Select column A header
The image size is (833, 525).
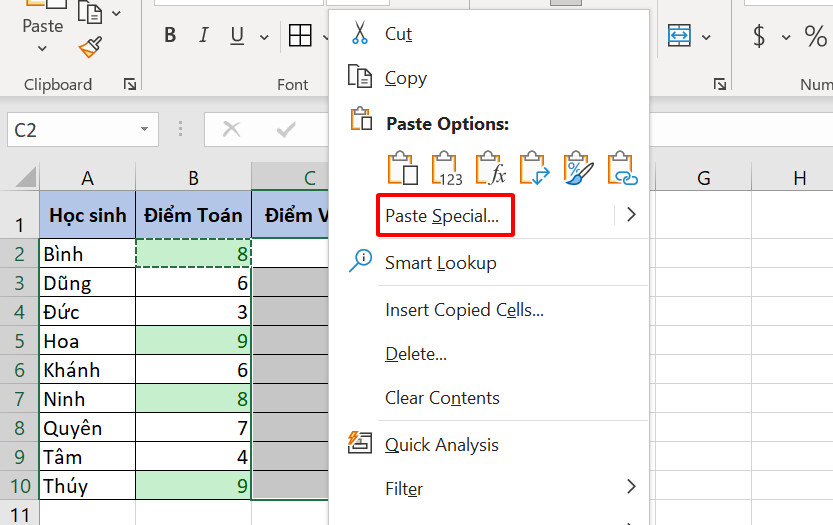tap(87, 177)
